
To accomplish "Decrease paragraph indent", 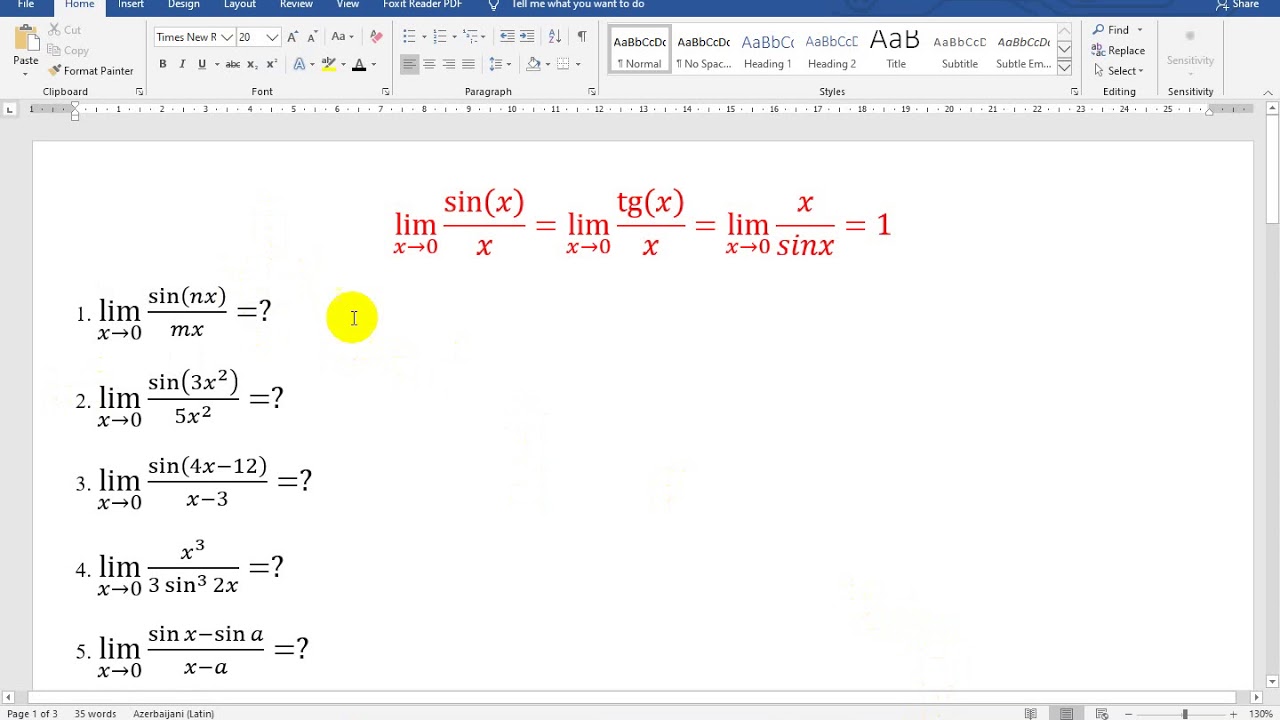I will pos(507,37).
